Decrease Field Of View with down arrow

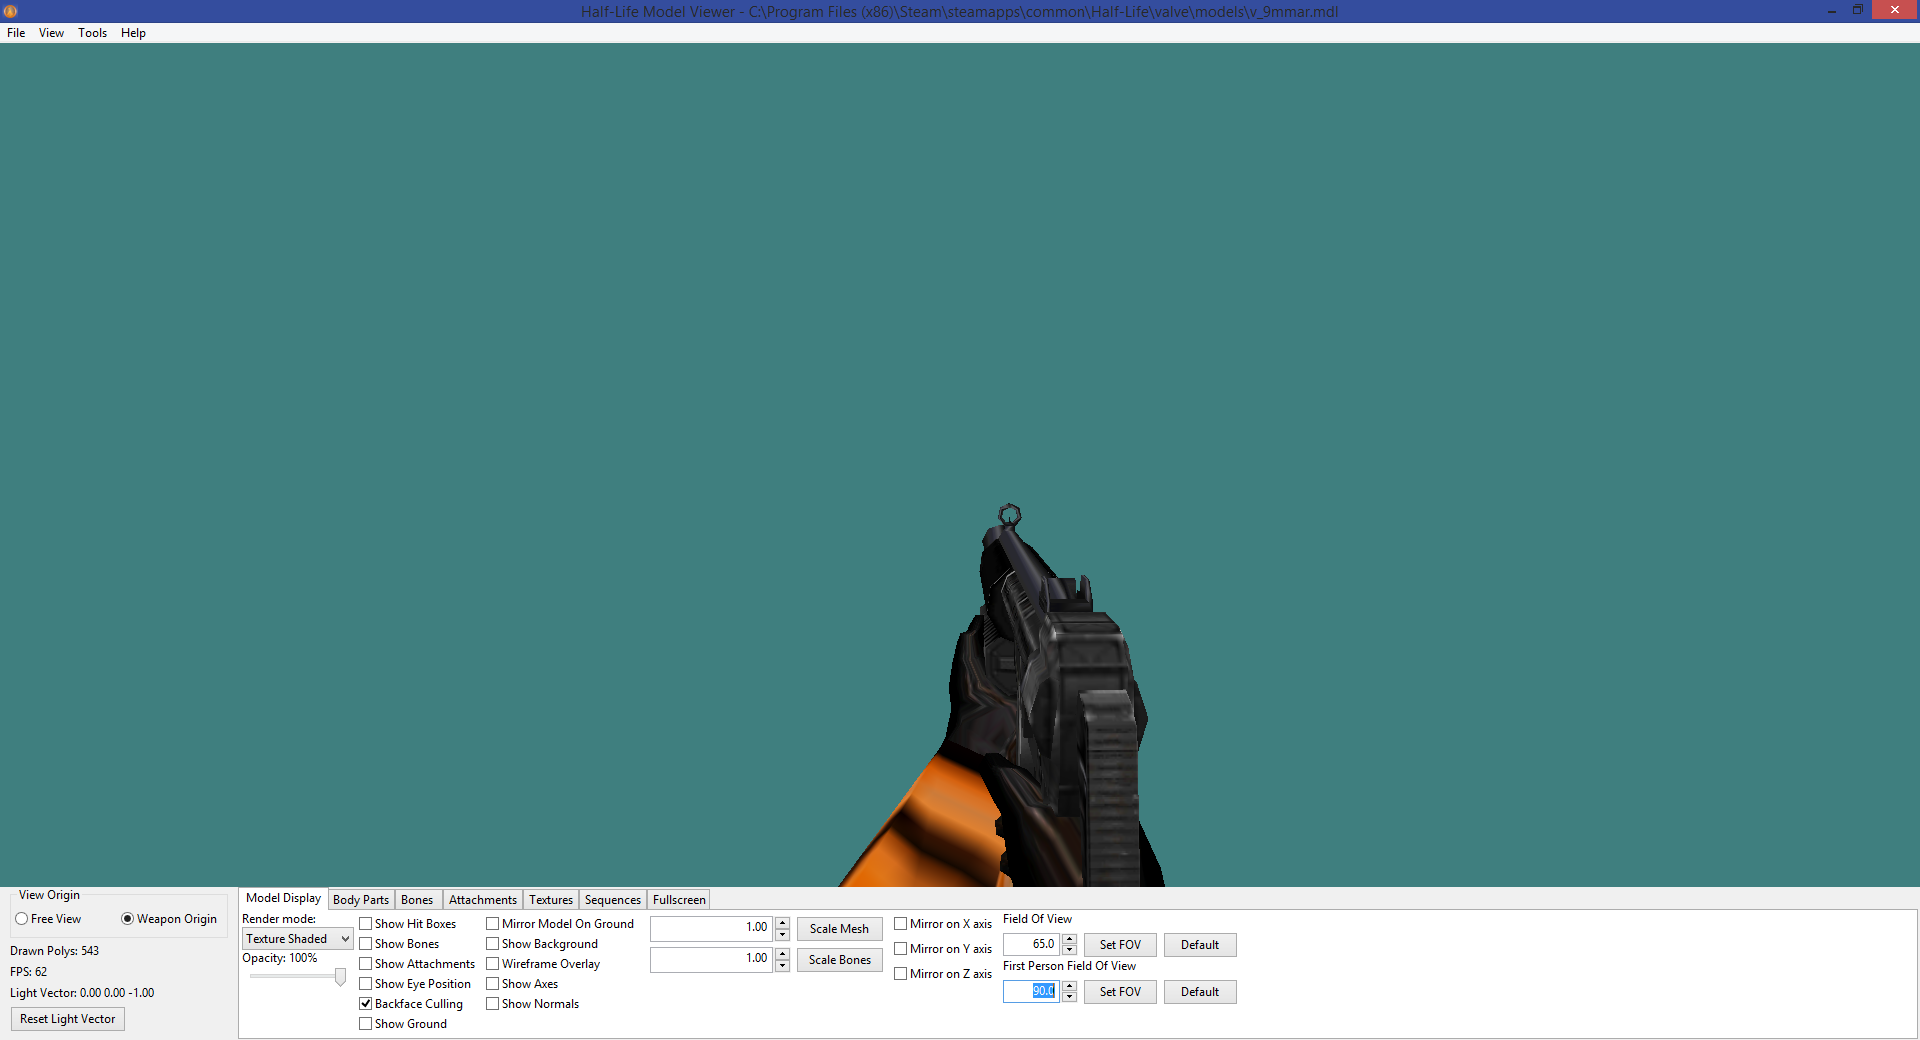tap(1069, 950)
